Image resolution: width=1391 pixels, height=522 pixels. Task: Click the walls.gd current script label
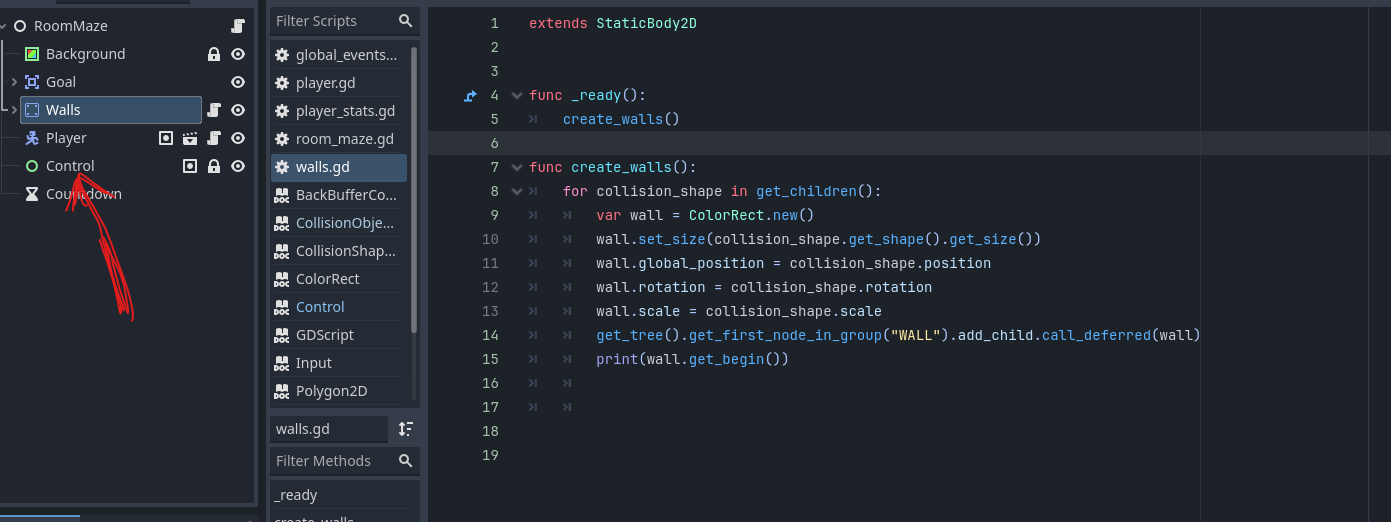329,429
